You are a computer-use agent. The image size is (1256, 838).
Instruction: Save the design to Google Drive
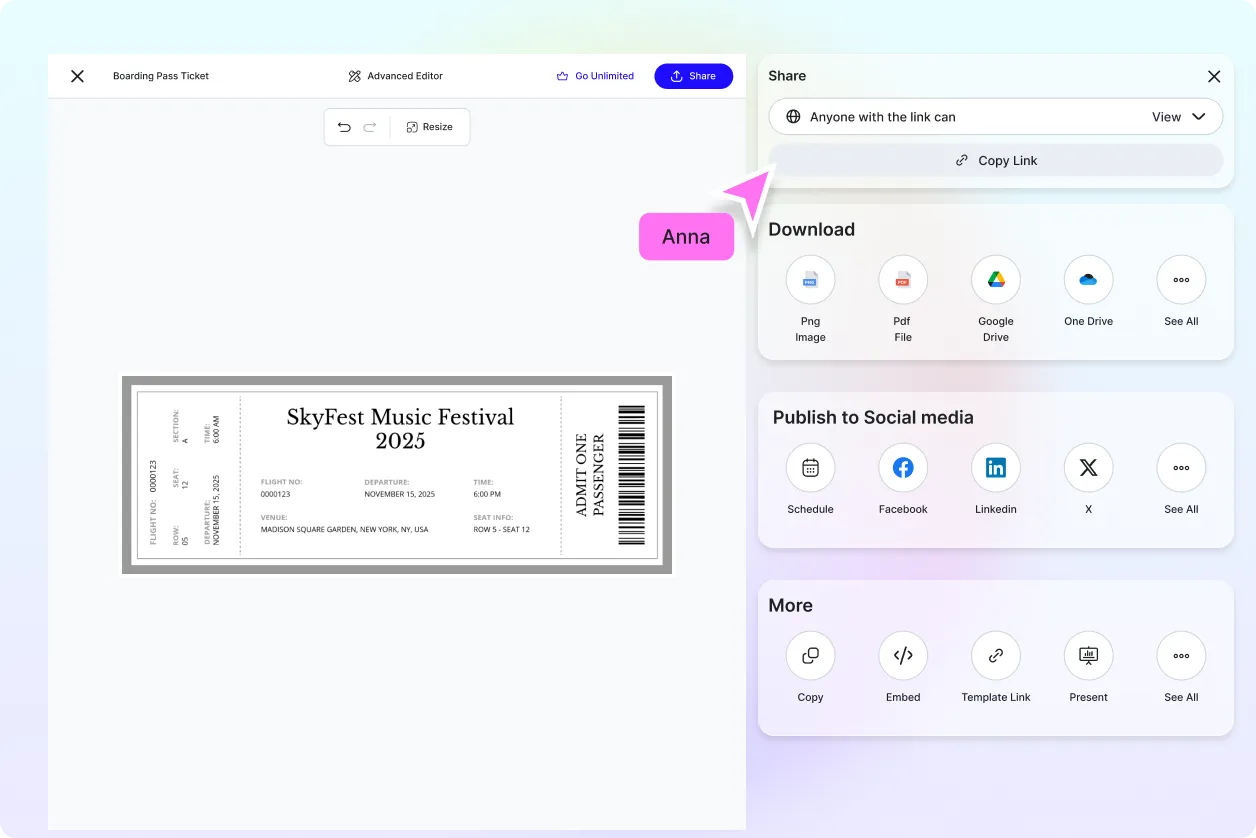pyautogui.click(x=995, y=280)
